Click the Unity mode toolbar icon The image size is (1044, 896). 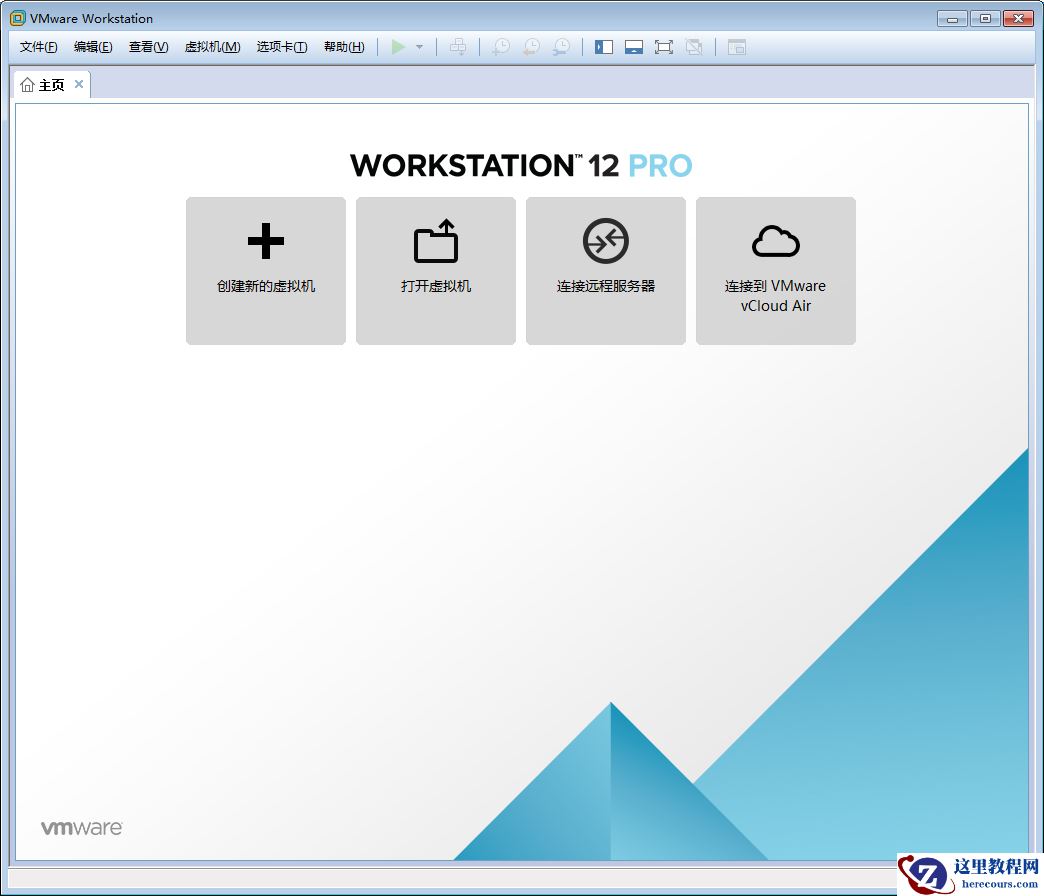click(694, 47)
